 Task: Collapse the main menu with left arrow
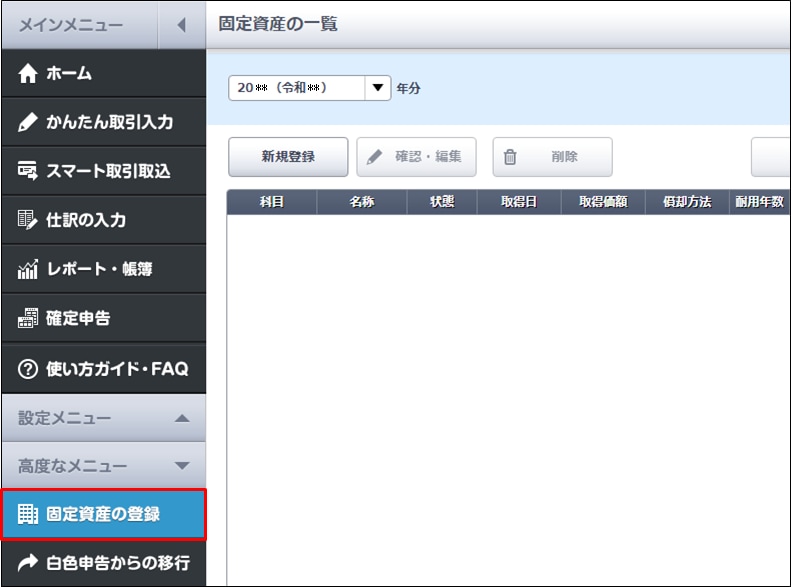tap(182, 25)
